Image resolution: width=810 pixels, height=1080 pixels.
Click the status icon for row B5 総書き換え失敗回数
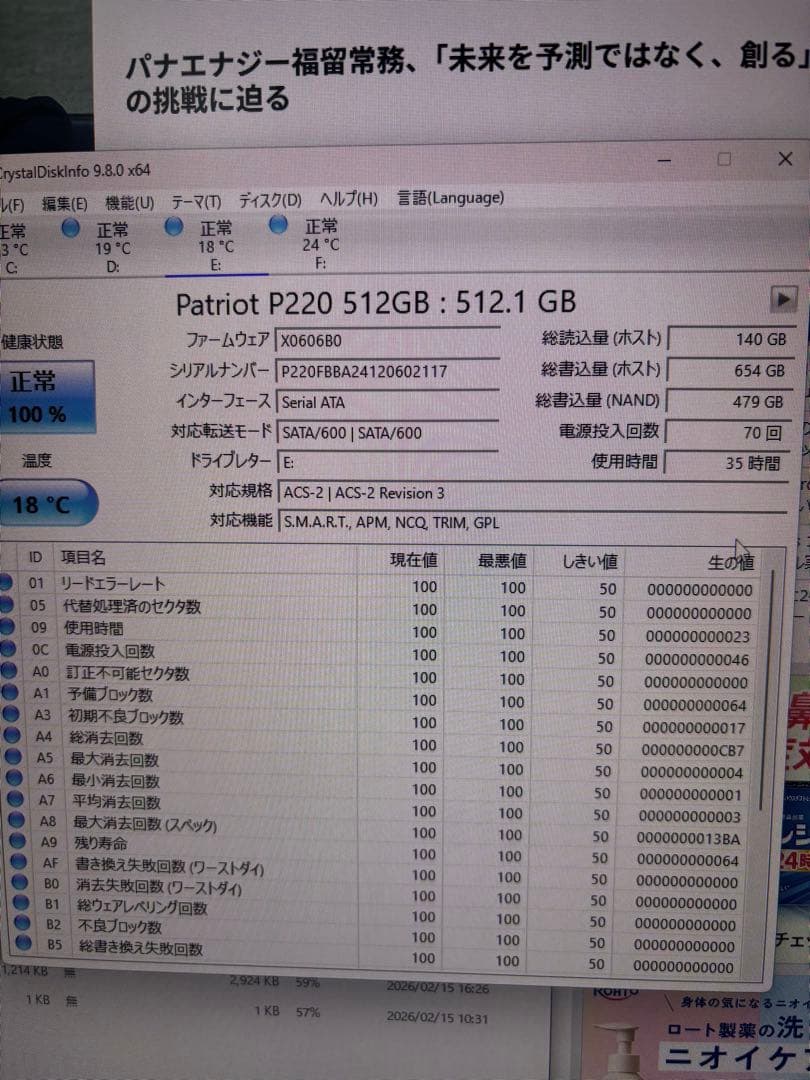[24, 942]
